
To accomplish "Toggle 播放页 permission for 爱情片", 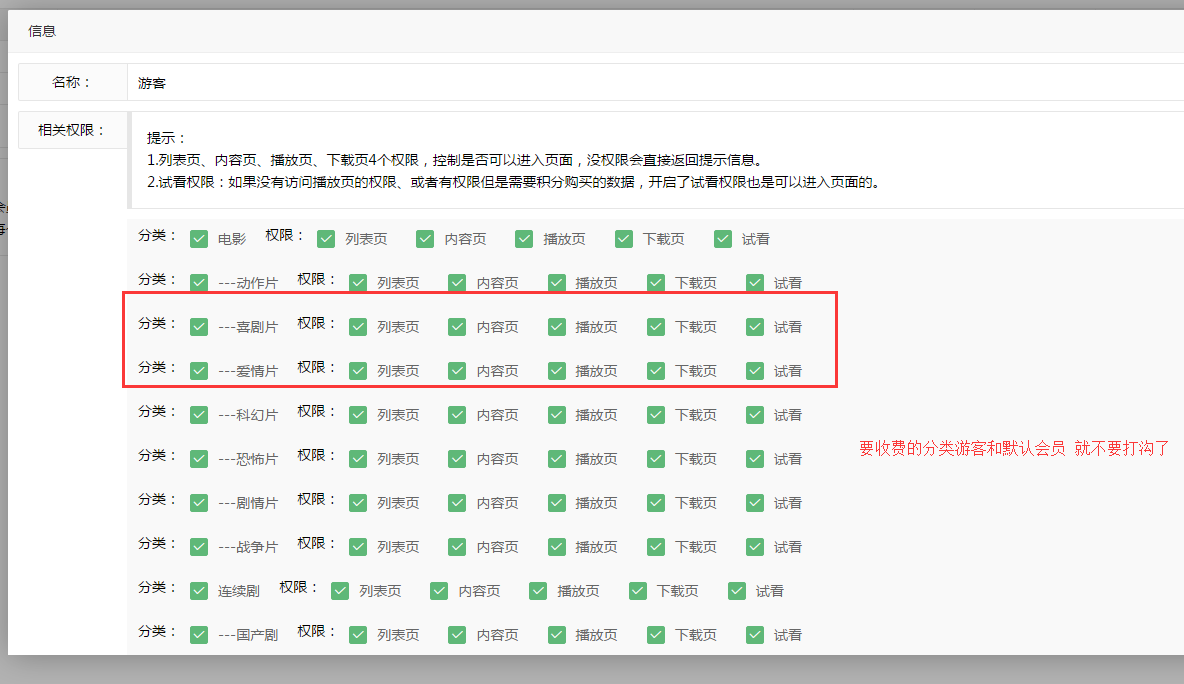I will [x=556, y=370].
